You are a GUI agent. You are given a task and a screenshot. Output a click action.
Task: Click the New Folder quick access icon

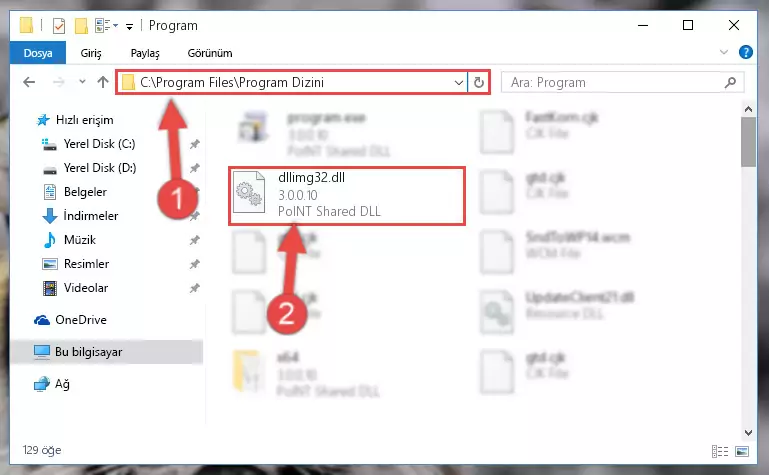(x=81, y=25)
